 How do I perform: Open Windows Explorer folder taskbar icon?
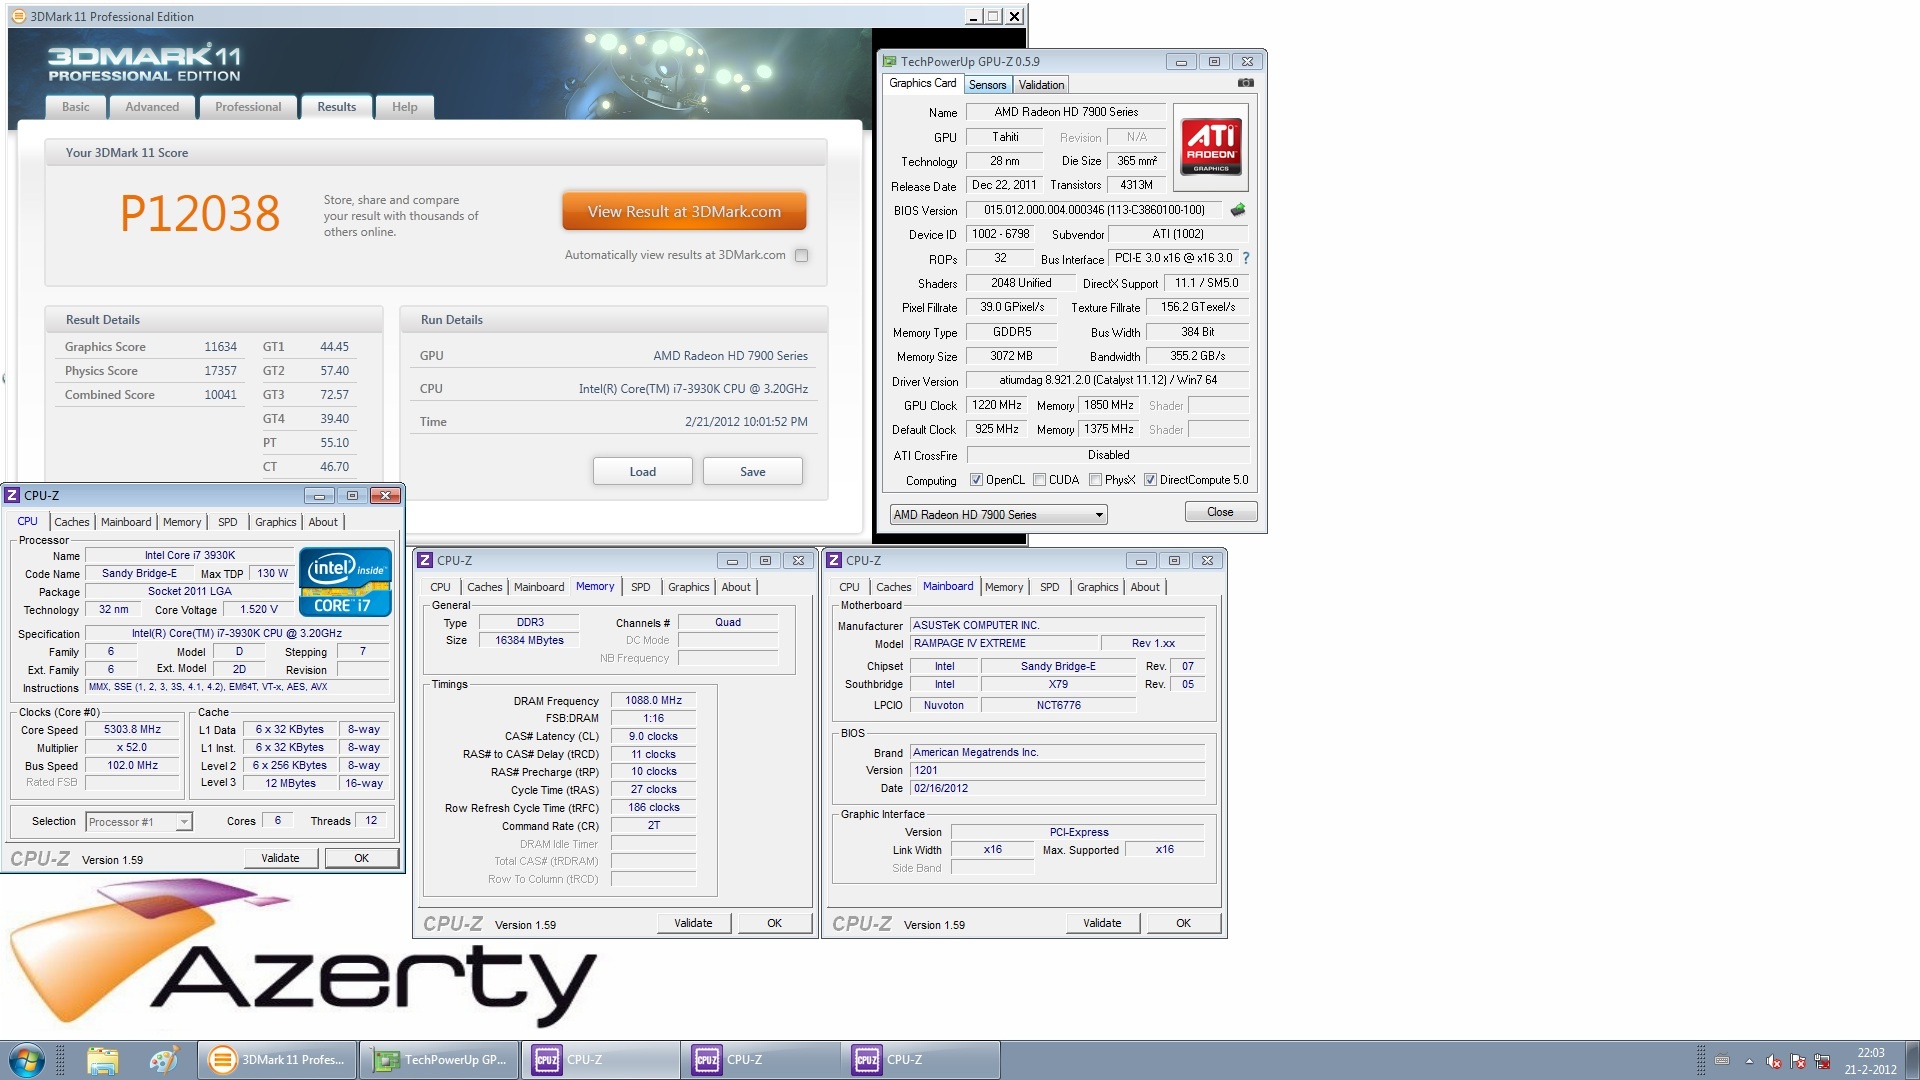pyautogui.click(x=102, y=1060)
